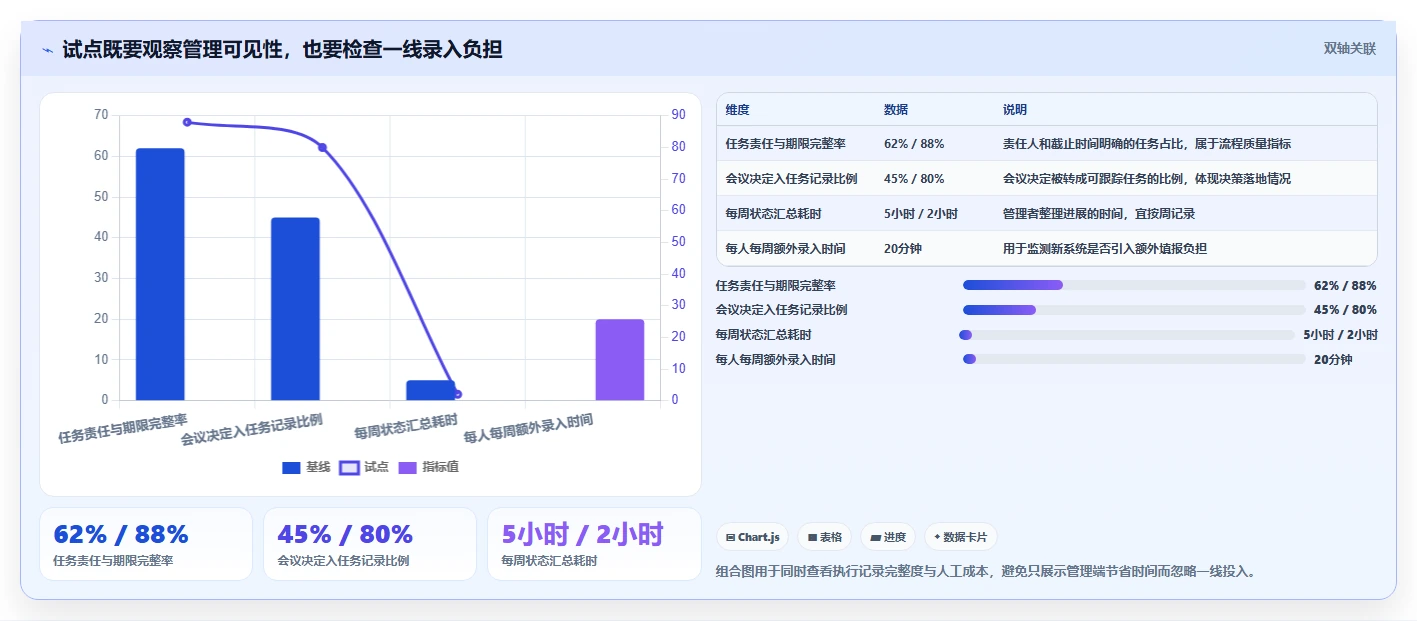1417x621 pixels.
Task: Click left axis value 70
Action: [x=101, y=115]
